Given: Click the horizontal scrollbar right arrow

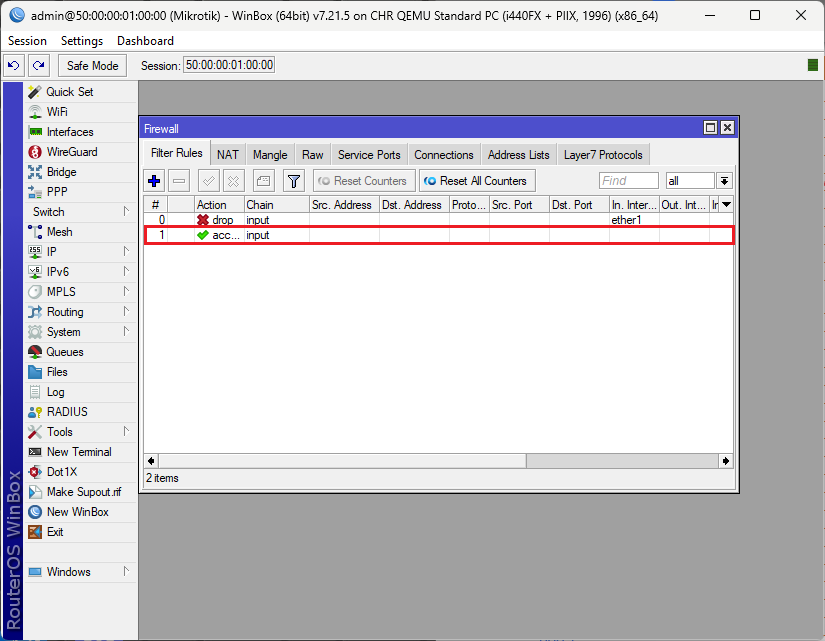Looking at the screenshot, I should point(726,461).
